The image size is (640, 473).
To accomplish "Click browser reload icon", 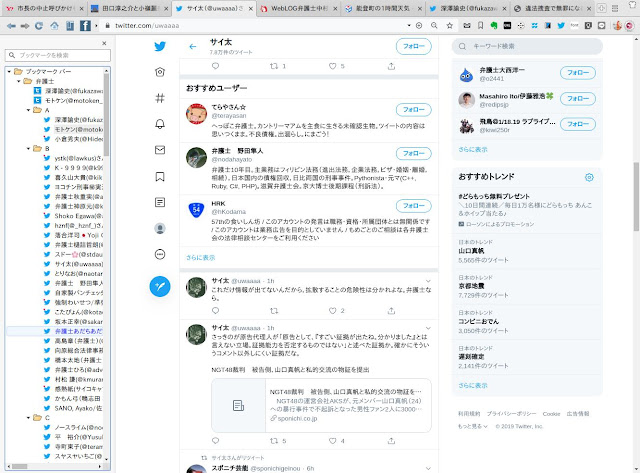I will 39,26.
